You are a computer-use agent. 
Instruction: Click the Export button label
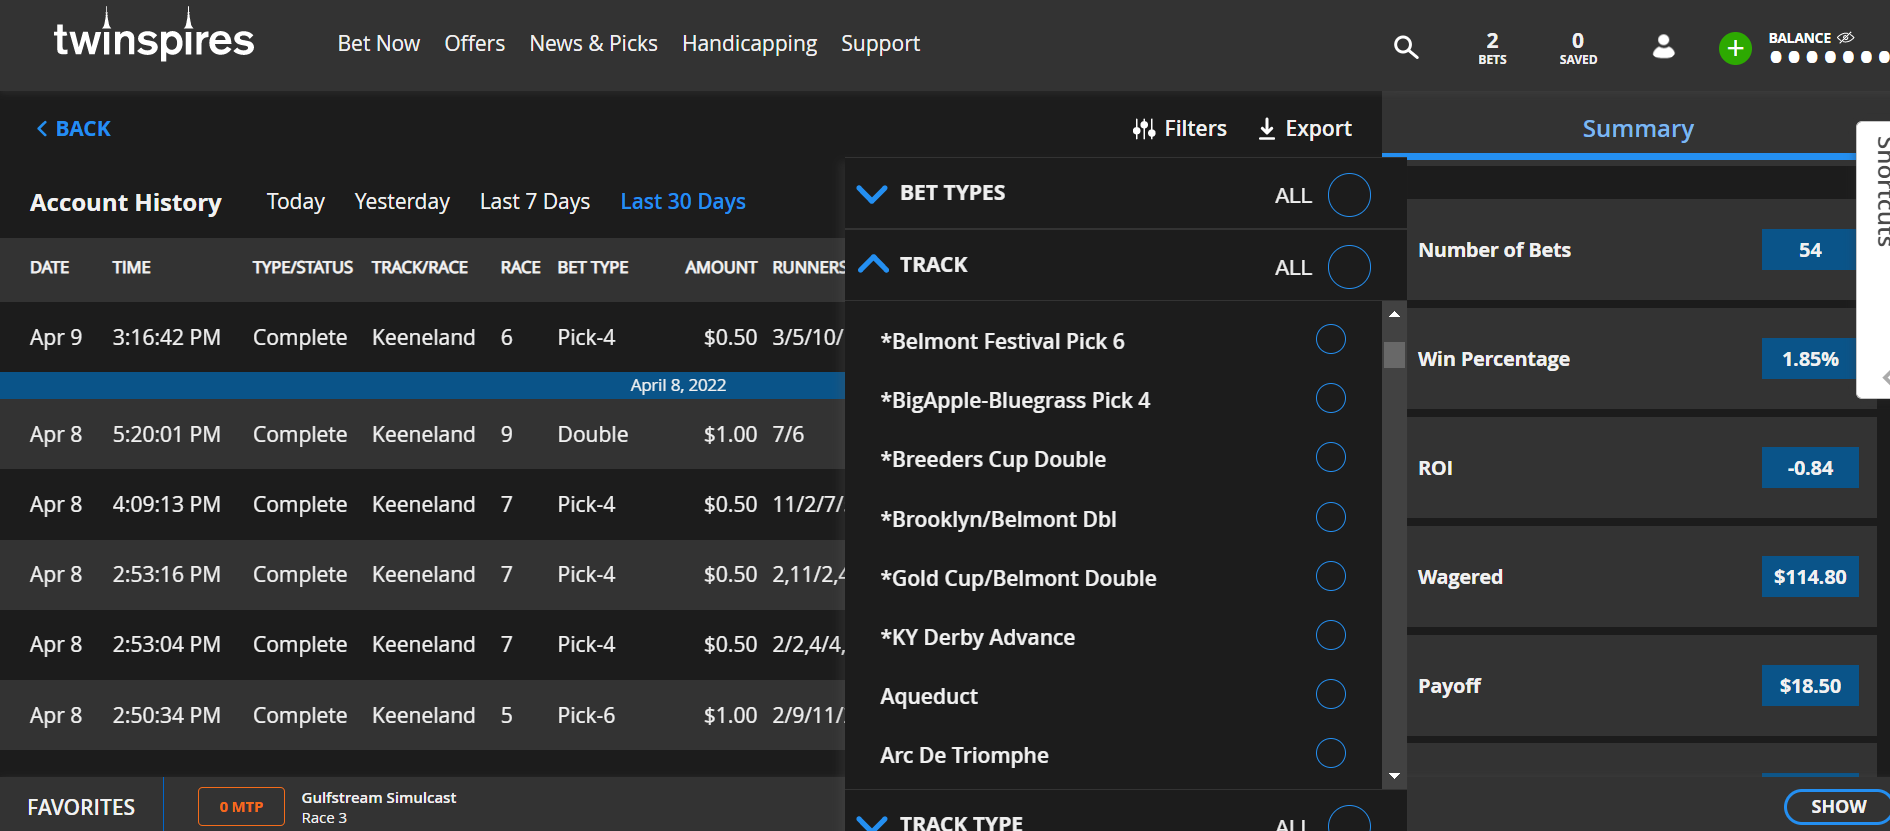point(1318,129)
